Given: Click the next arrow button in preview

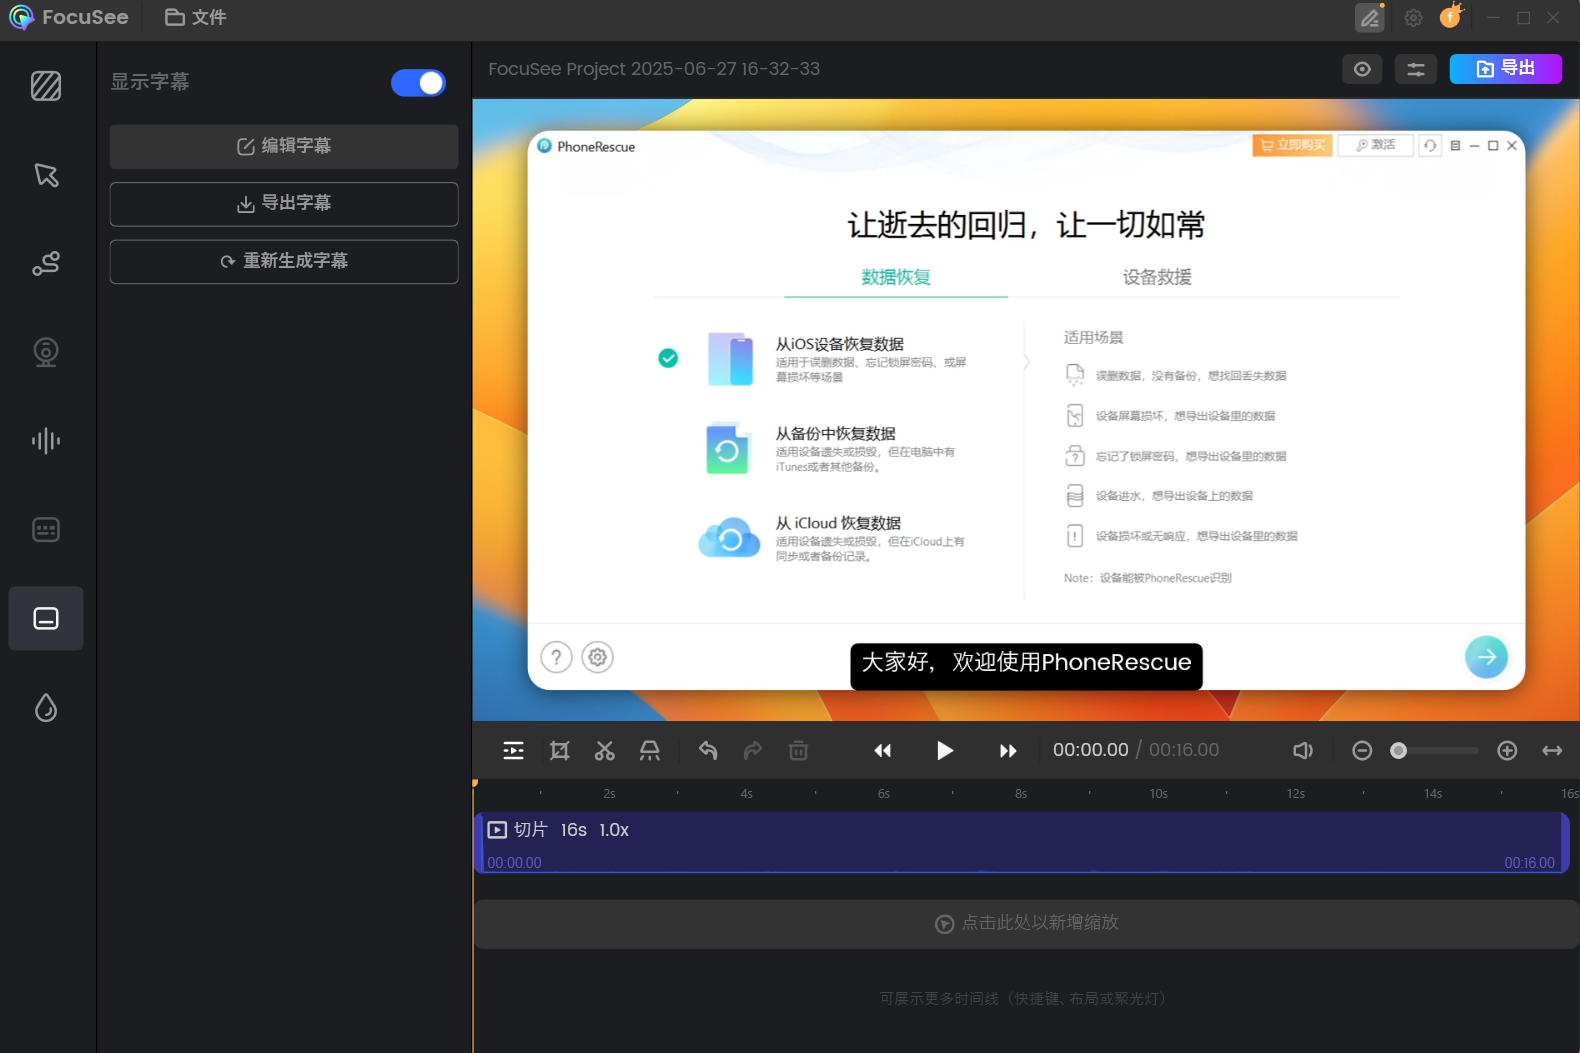Looking at the screenshot, I should [1486, 657].
